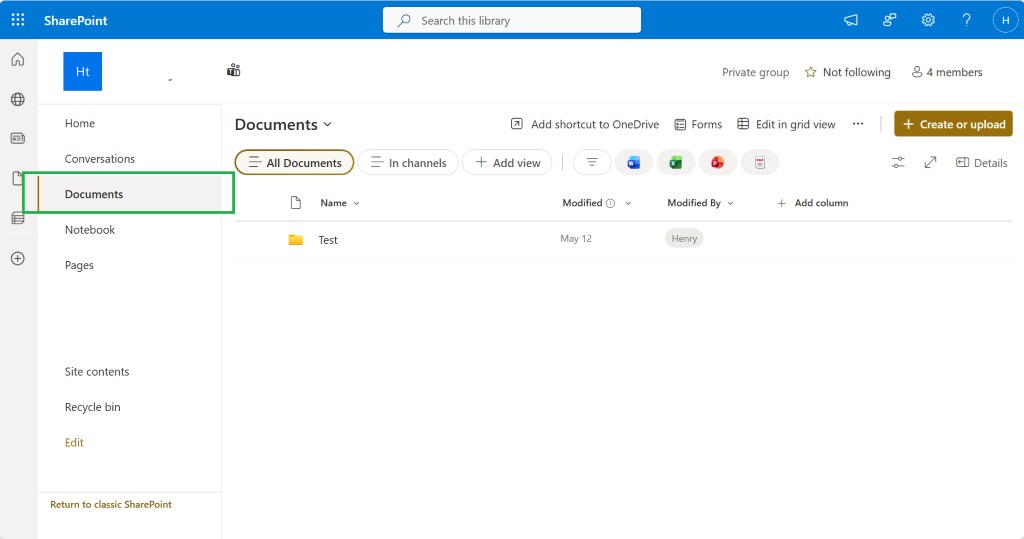Open the Forms command

click(x=698, y=124)
